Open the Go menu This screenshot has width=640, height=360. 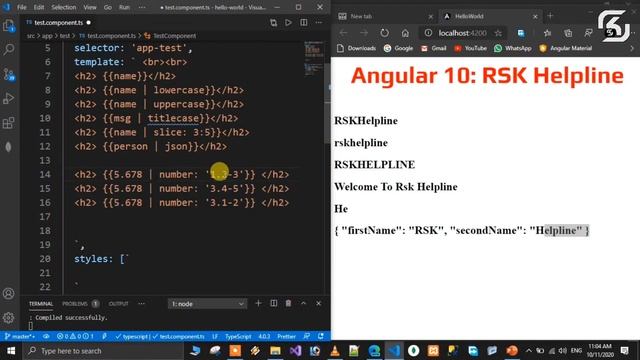click(108, 7)
